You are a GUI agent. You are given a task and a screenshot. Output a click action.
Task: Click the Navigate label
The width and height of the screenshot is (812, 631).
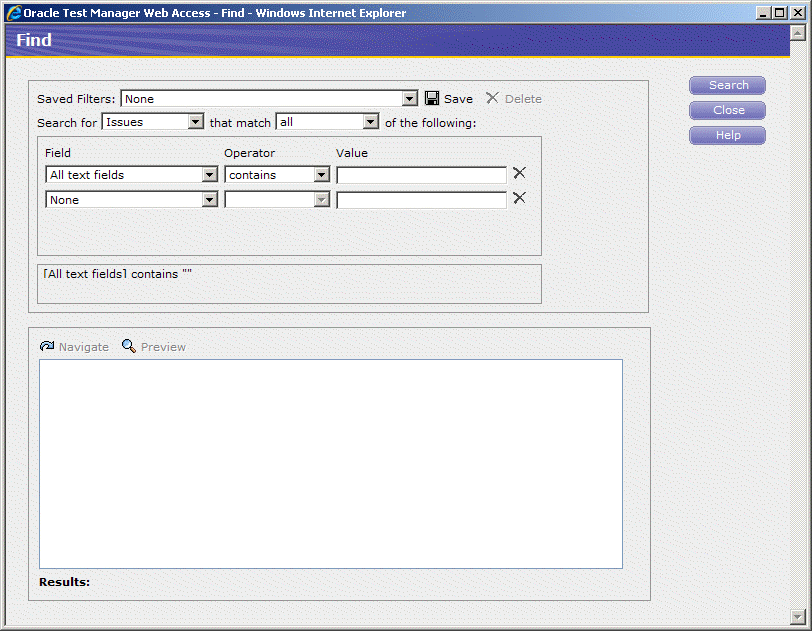click(x=84, y=347)
